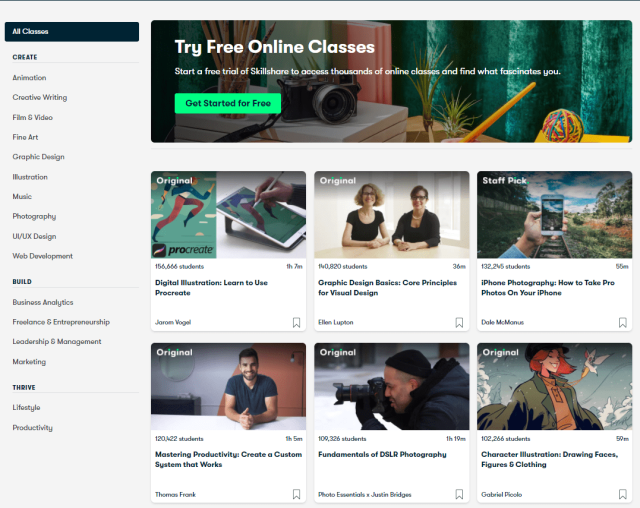Open the Graphic Design category
Screen dimensions: 640x508
39,157
